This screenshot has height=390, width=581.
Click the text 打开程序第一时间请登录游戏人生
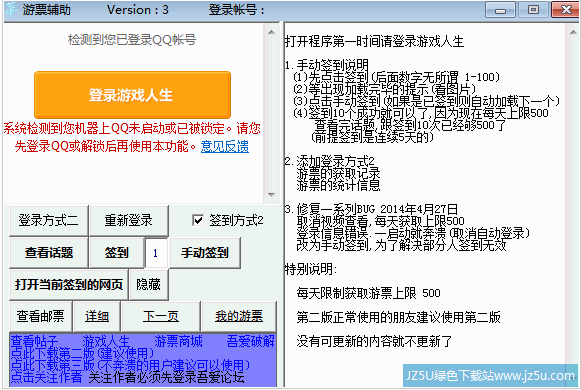(374, 41)
